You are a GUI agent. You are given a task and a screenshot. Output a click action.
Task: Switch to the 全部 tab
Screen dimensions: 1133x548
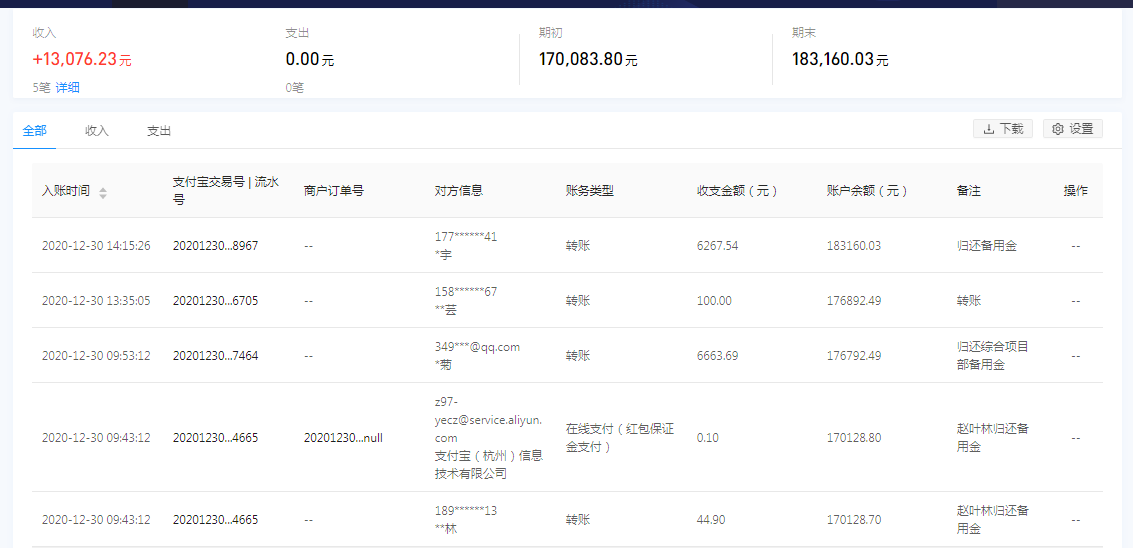tap(34, 131)
